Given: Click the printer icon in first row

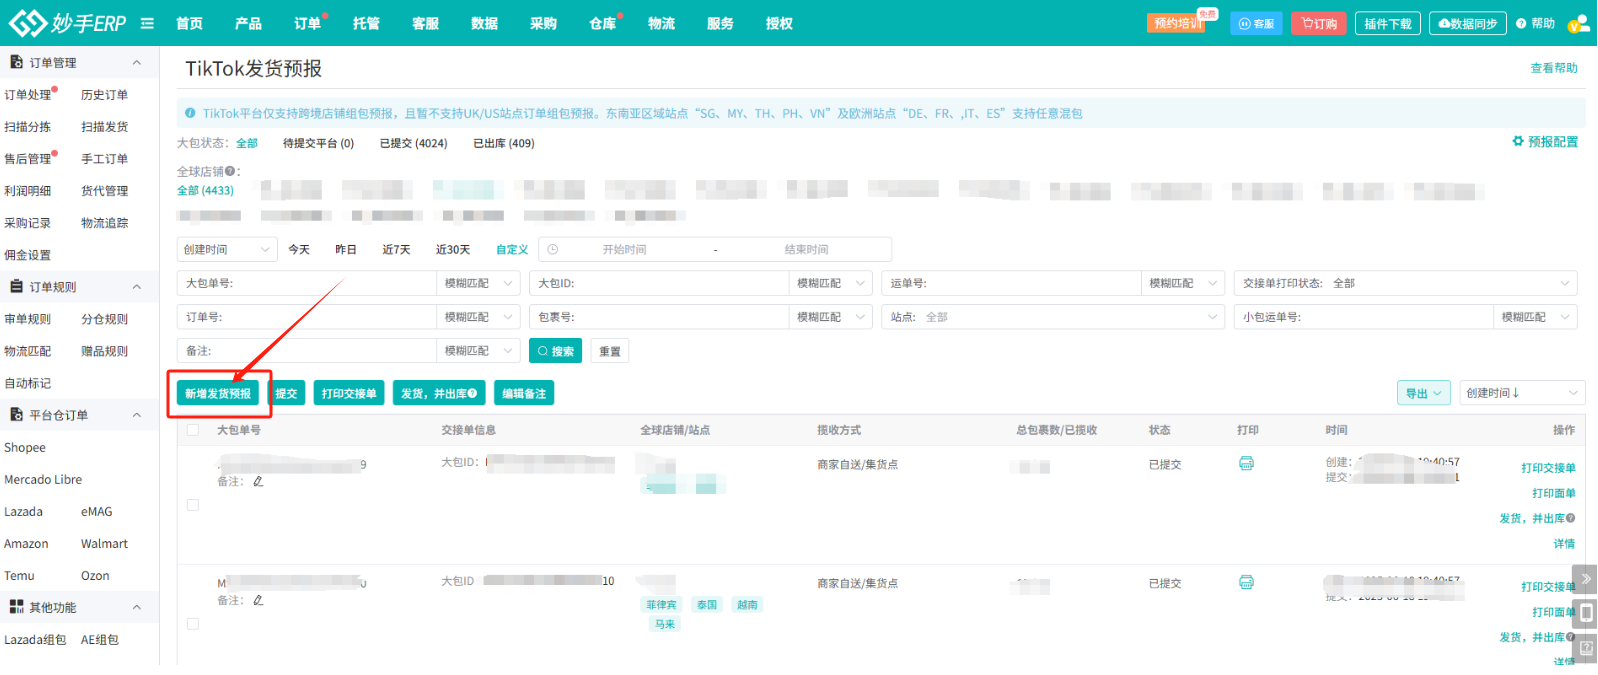Looking at the screenshot, I should [x=1246, y=463].
